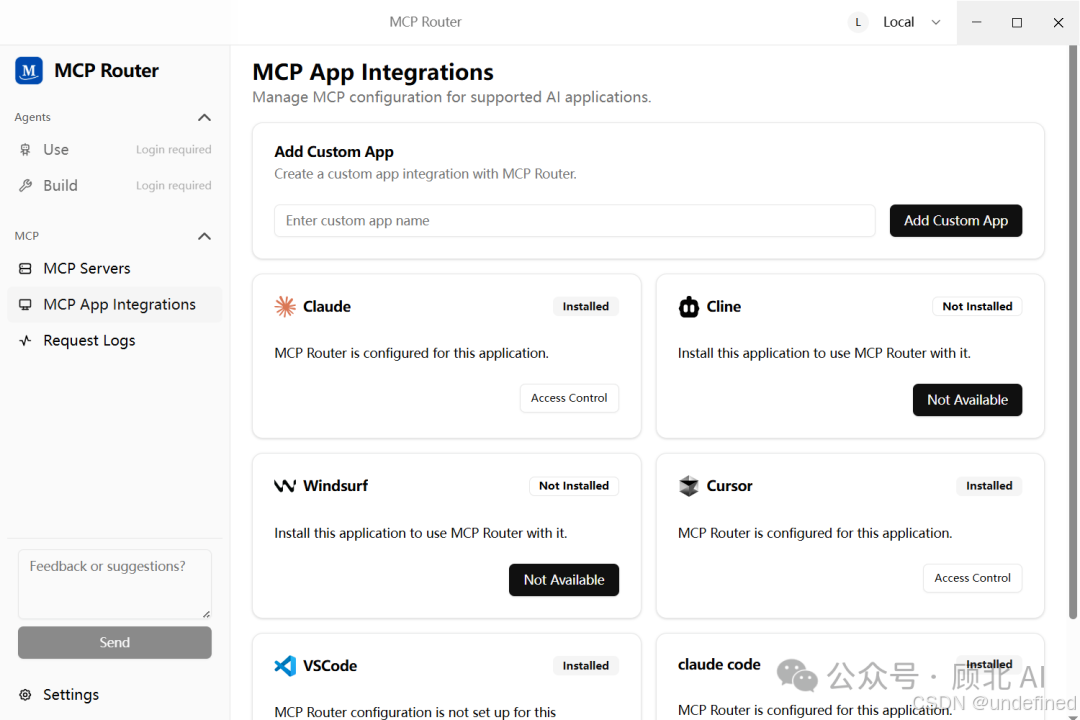The height and width of the screenshot is (720, 1080).
Task: Click the Installed badge on Cursor card
Action: [989, 486]
